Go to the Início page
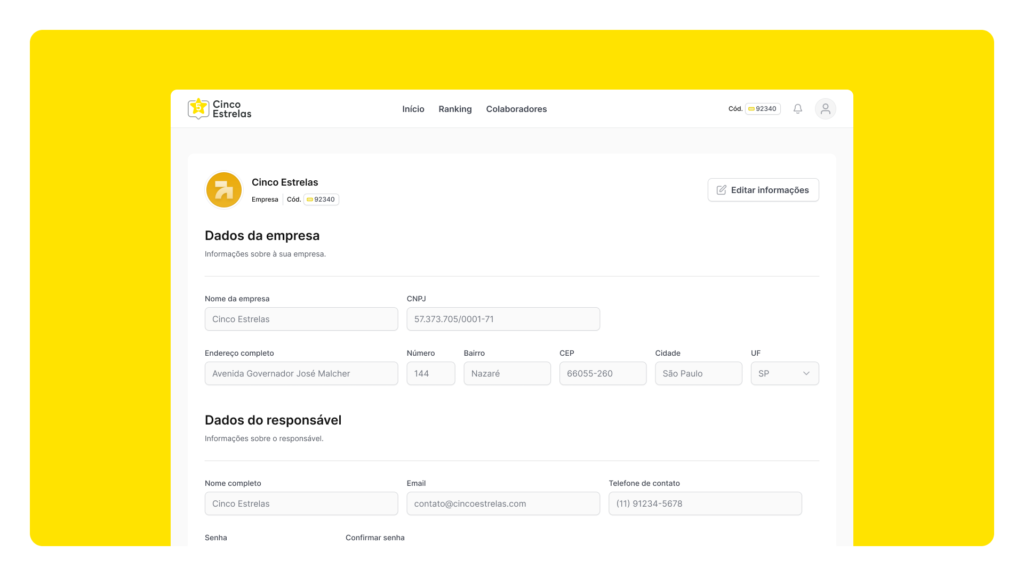The width and height of the screenshot is (1024, 576). tap(413, 109)
